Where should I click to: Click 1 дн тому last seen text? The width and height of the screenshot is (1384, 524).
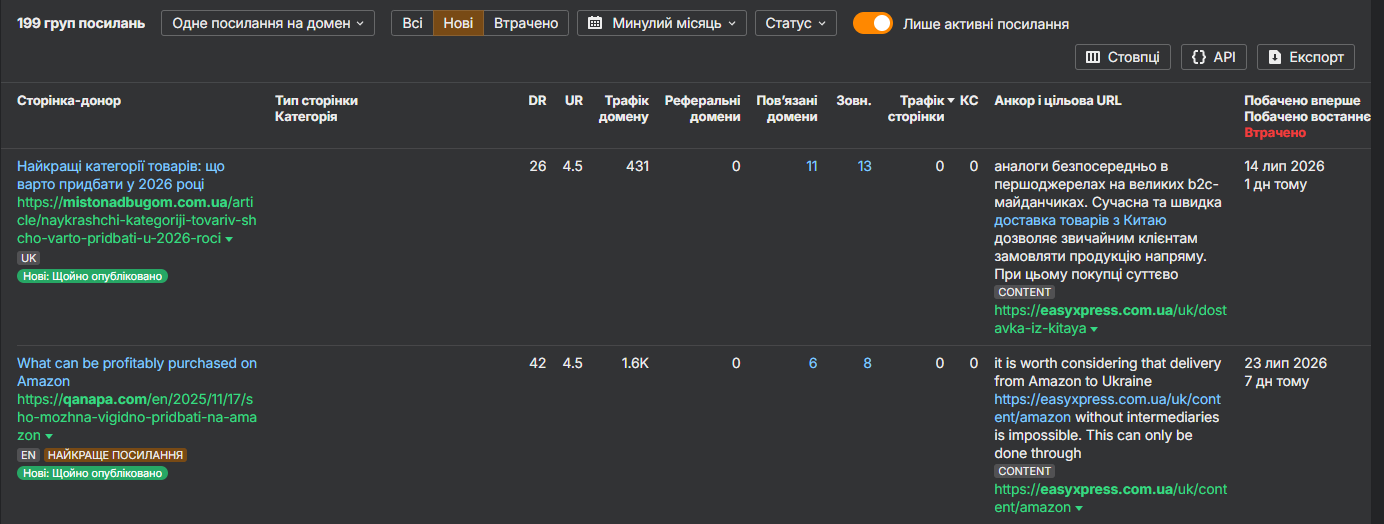point(1275,184)
